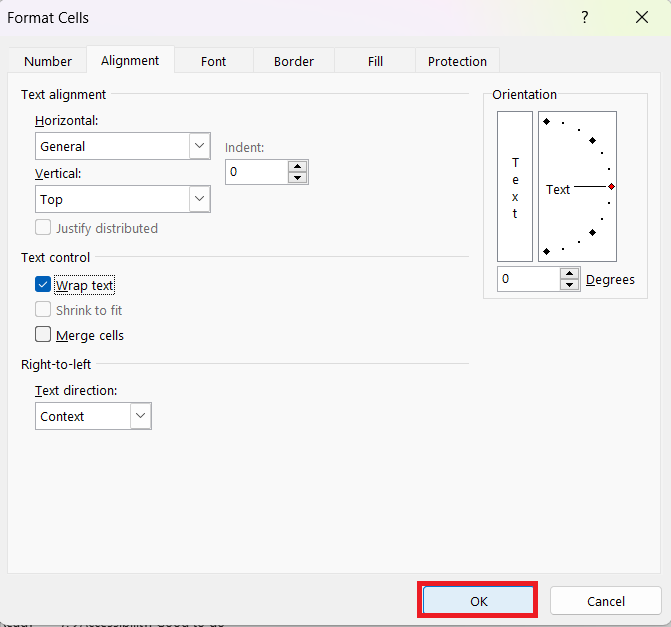This screenshot has width=671, height=627.
Task: Select the vertical Text orientation box
Action: (515, 187)
